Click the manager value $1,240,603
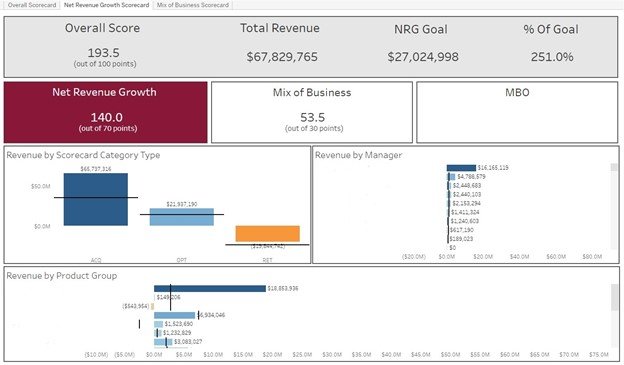Viewport: 624px width, 365px height. (x=464, y=221)
